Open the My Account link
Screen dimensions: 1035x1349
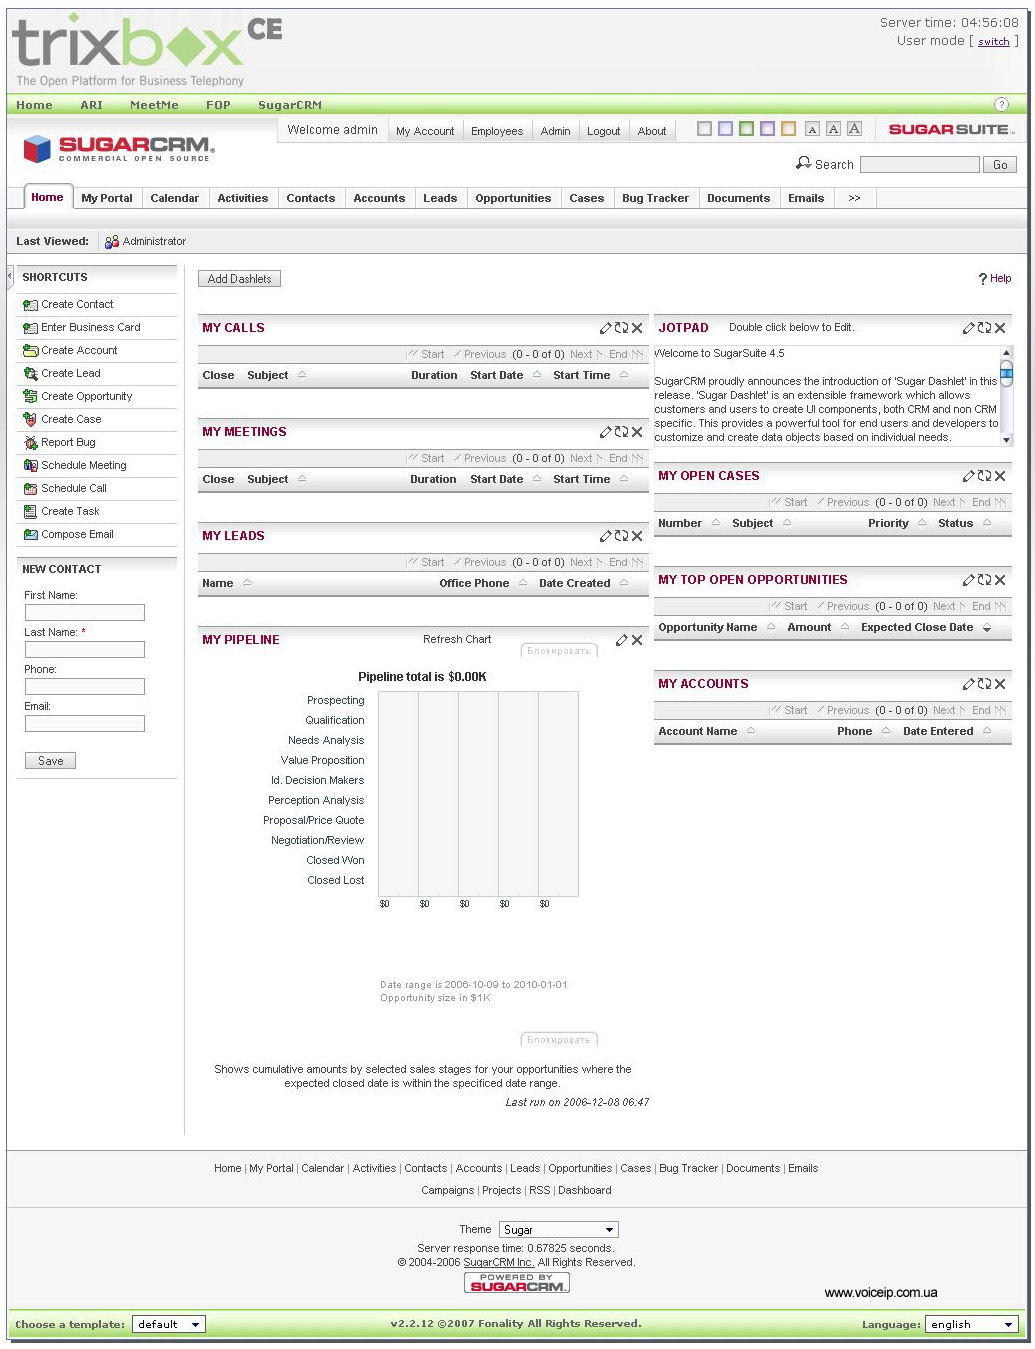point(425,131)
